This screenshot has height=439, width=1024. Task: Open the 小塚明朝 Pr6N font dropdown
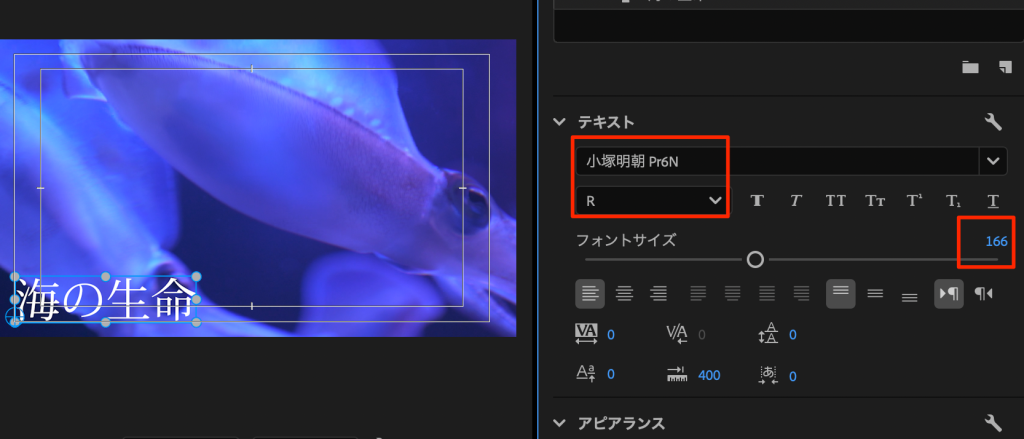coord(993,160)
